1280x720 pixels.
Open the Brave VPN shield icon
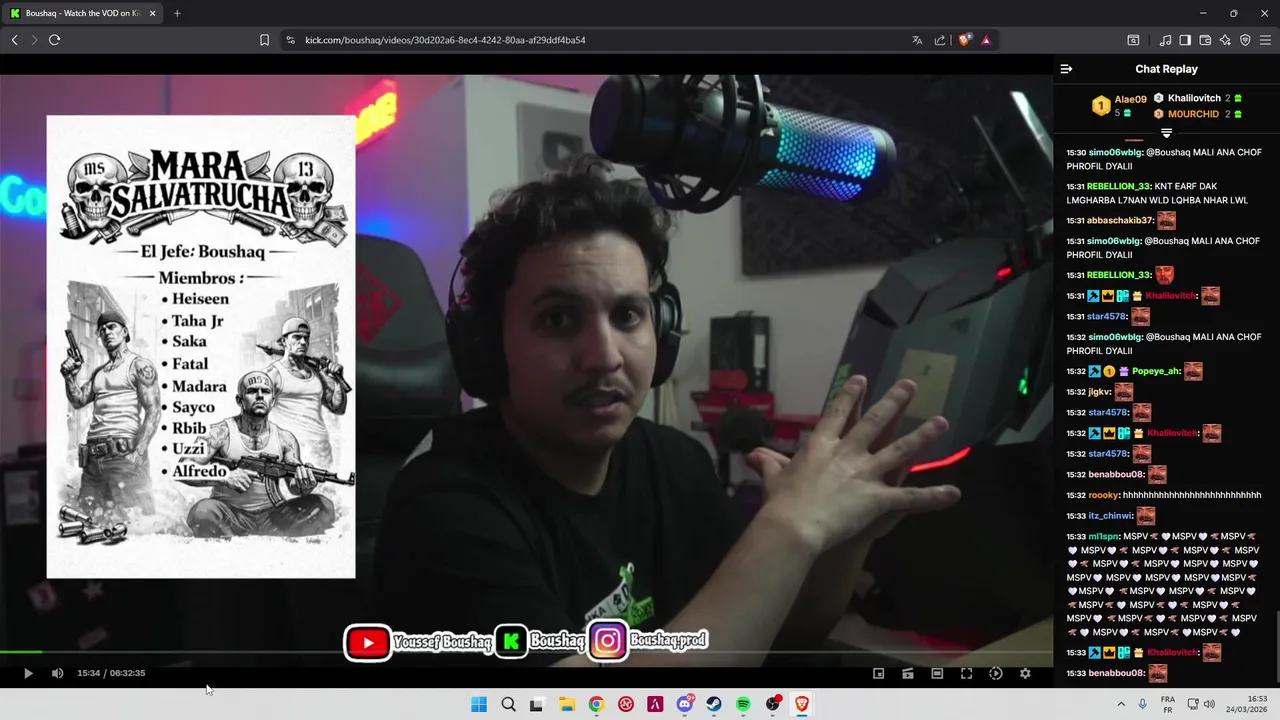(1245, 40)
